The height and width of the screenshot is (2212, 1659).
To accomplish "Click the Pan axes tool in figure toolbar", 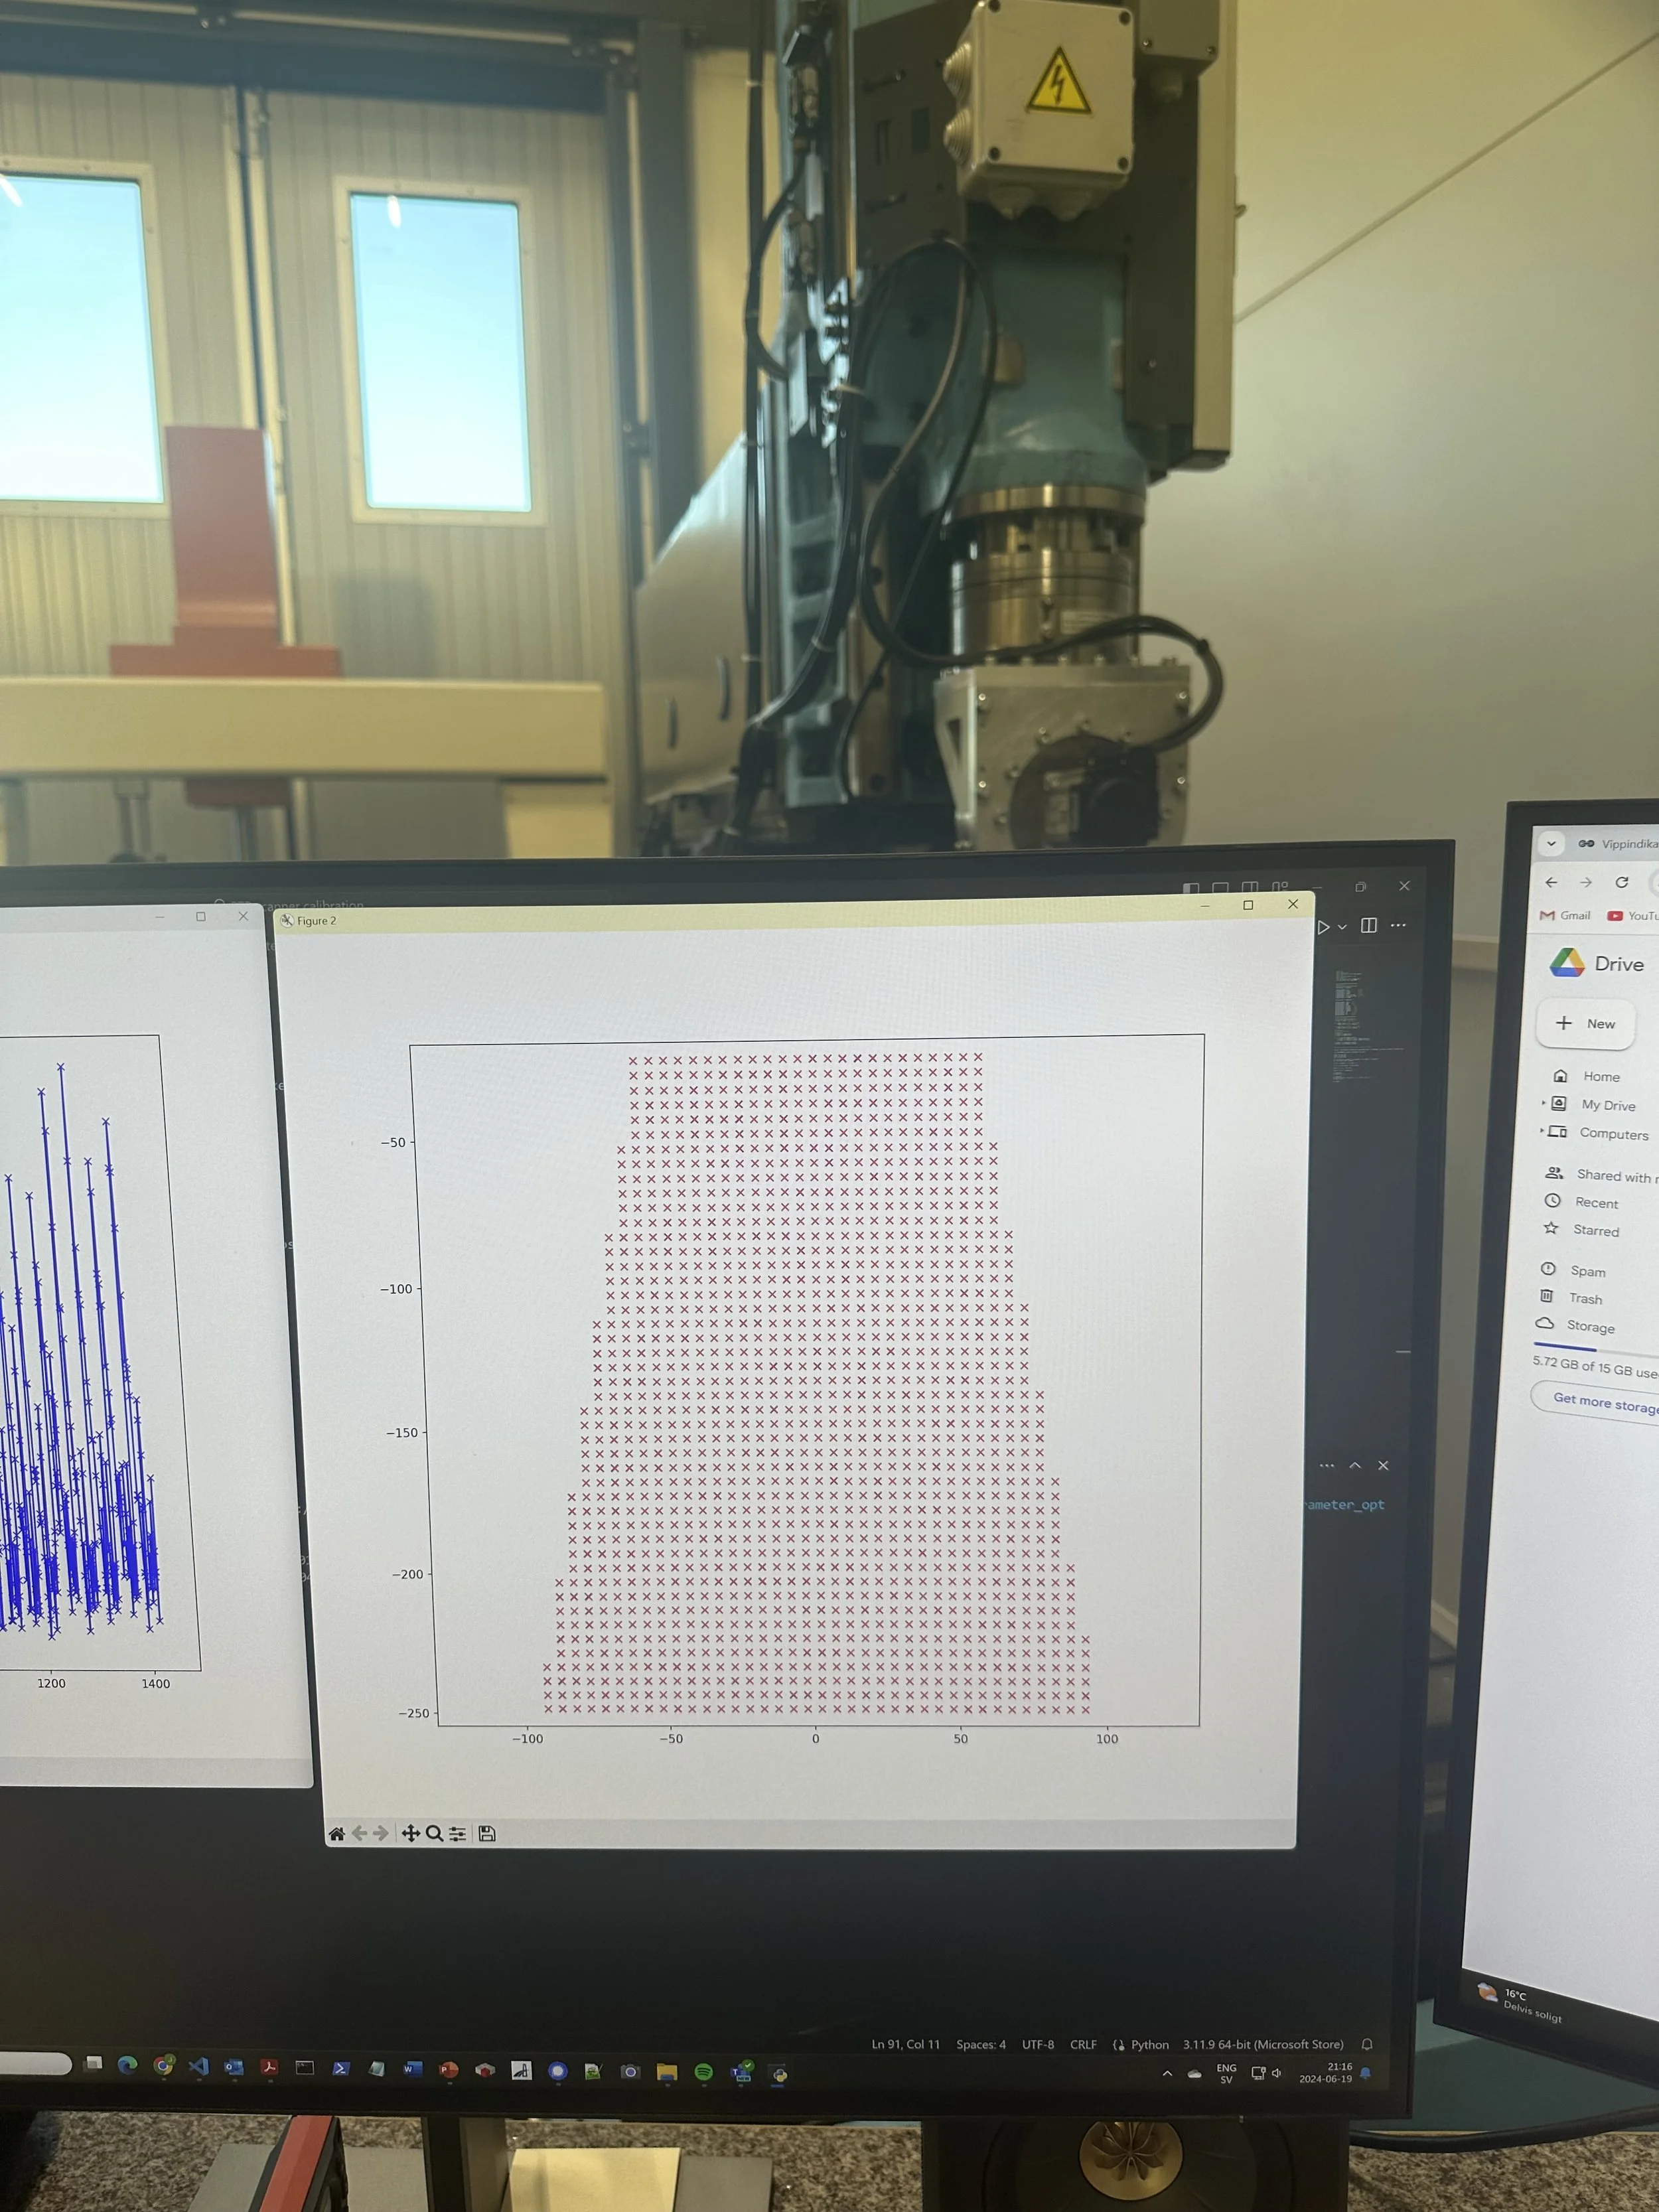I will point(410,1833).
